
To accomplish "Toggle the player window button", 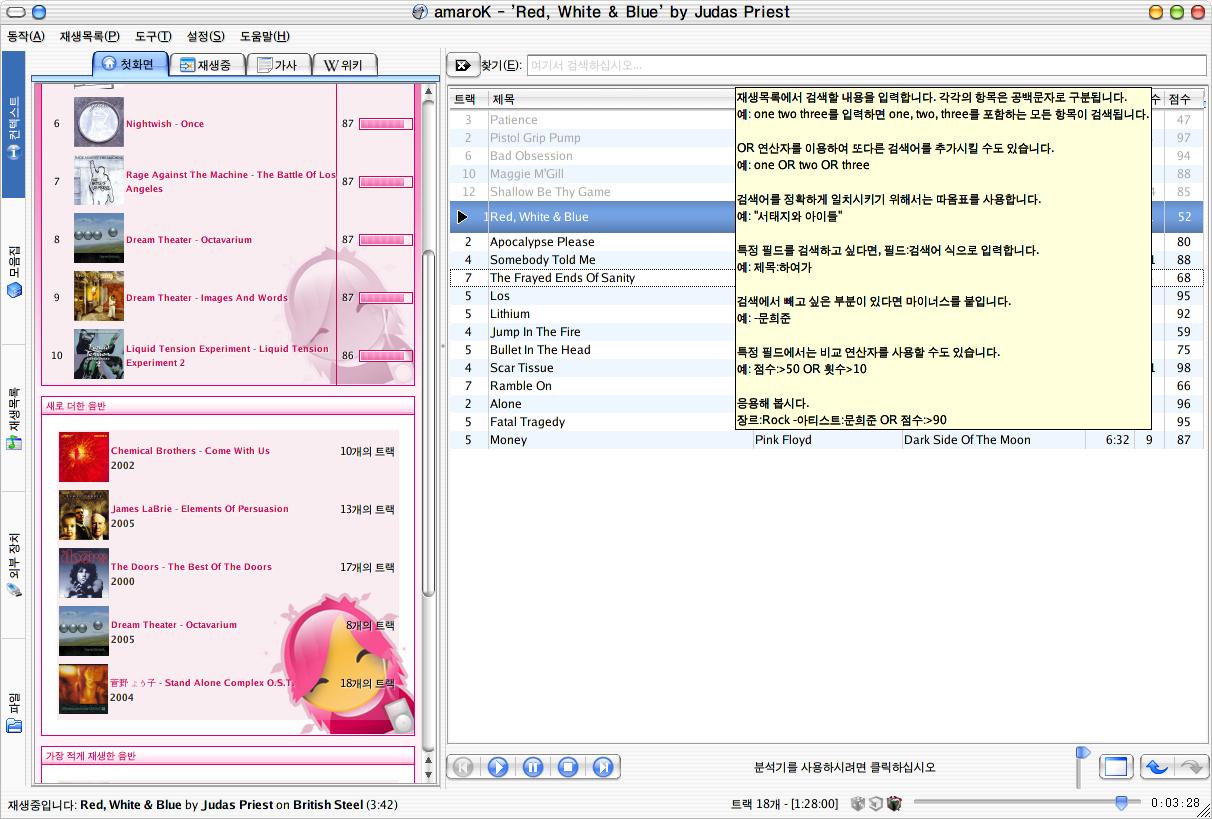I will coord(1115,767).
